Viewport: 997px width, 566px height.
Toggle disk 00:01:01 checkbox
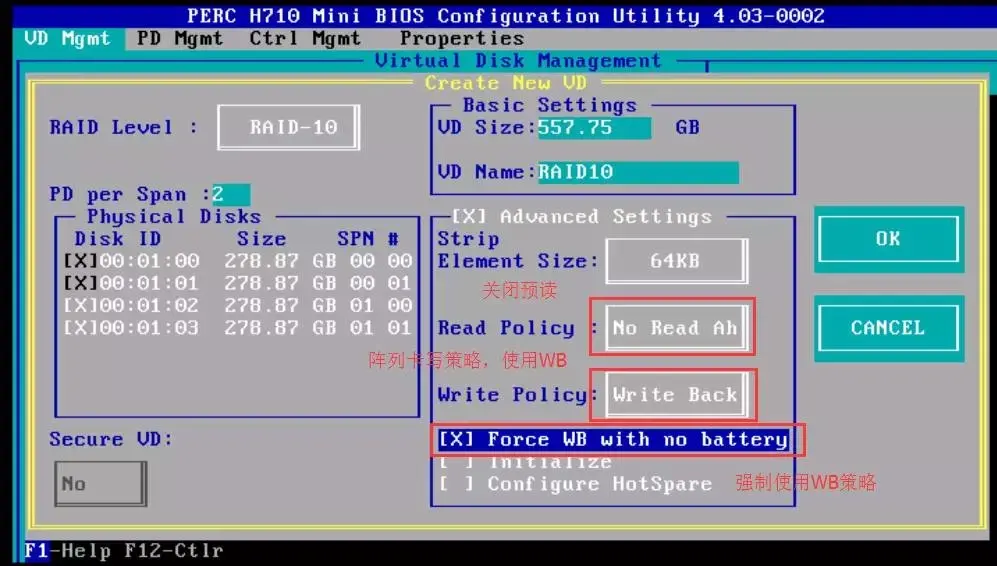(81, 283)
